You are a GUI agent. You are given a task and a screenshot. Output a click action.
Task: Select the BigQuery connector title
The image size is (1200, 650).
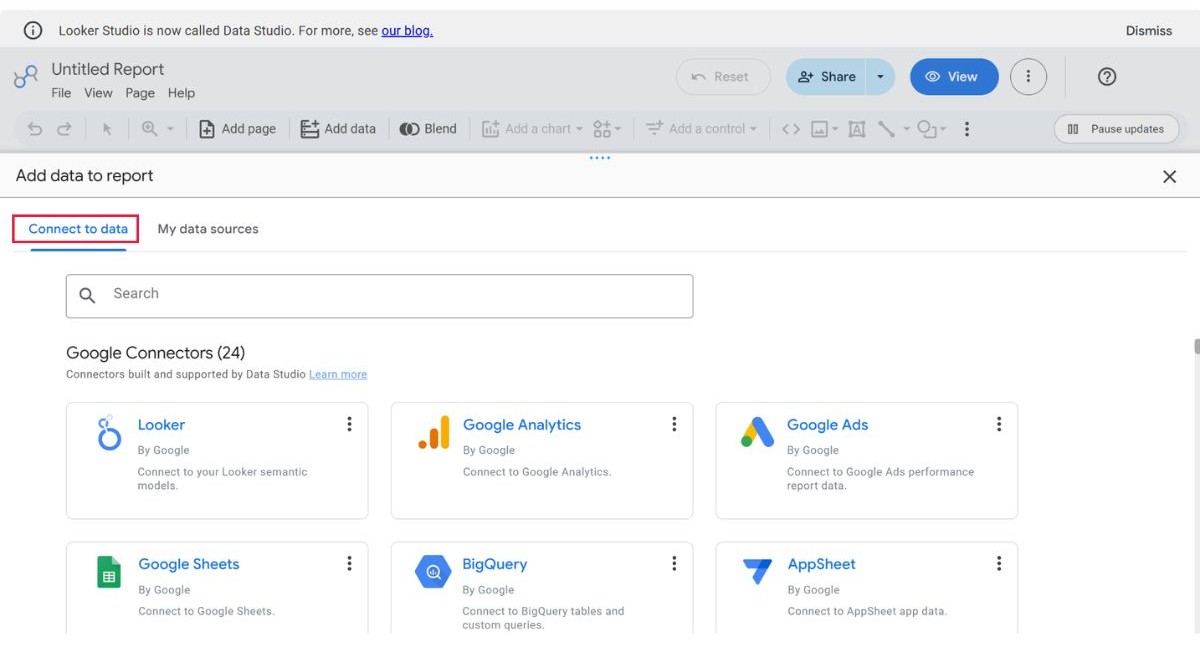(494, 564)
